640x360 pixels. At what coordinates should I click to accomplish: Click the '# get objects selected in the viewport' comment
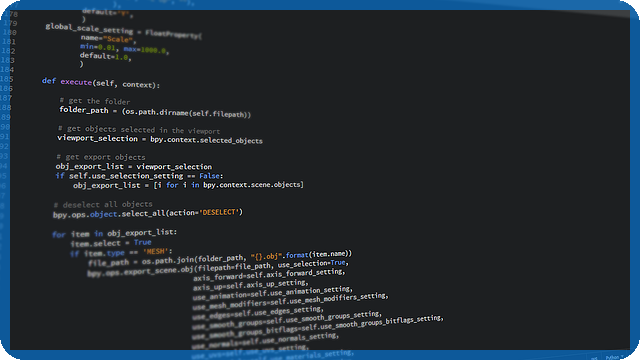click(x=139, y=130)
